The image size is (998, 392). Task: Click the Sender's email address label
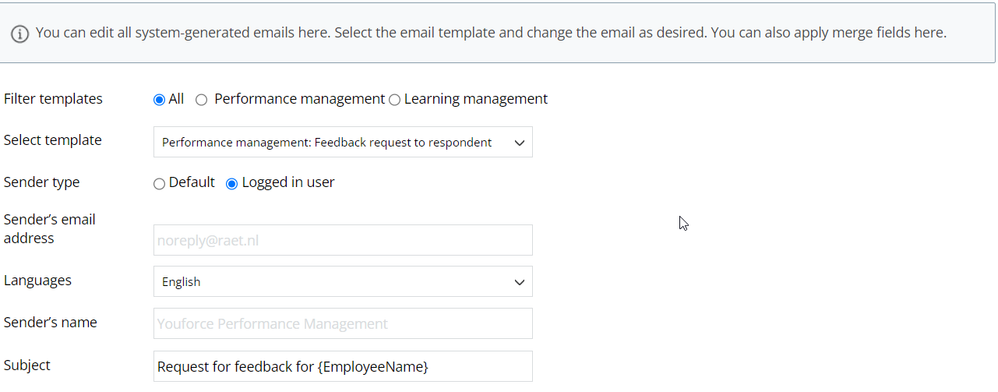(x=50, y=228)
